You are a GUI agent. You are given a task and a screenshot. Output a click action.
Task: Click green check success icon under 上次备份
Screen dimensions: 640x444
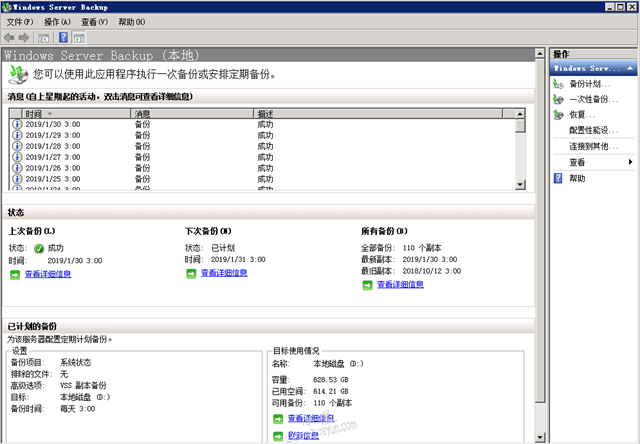coord(39,249)
